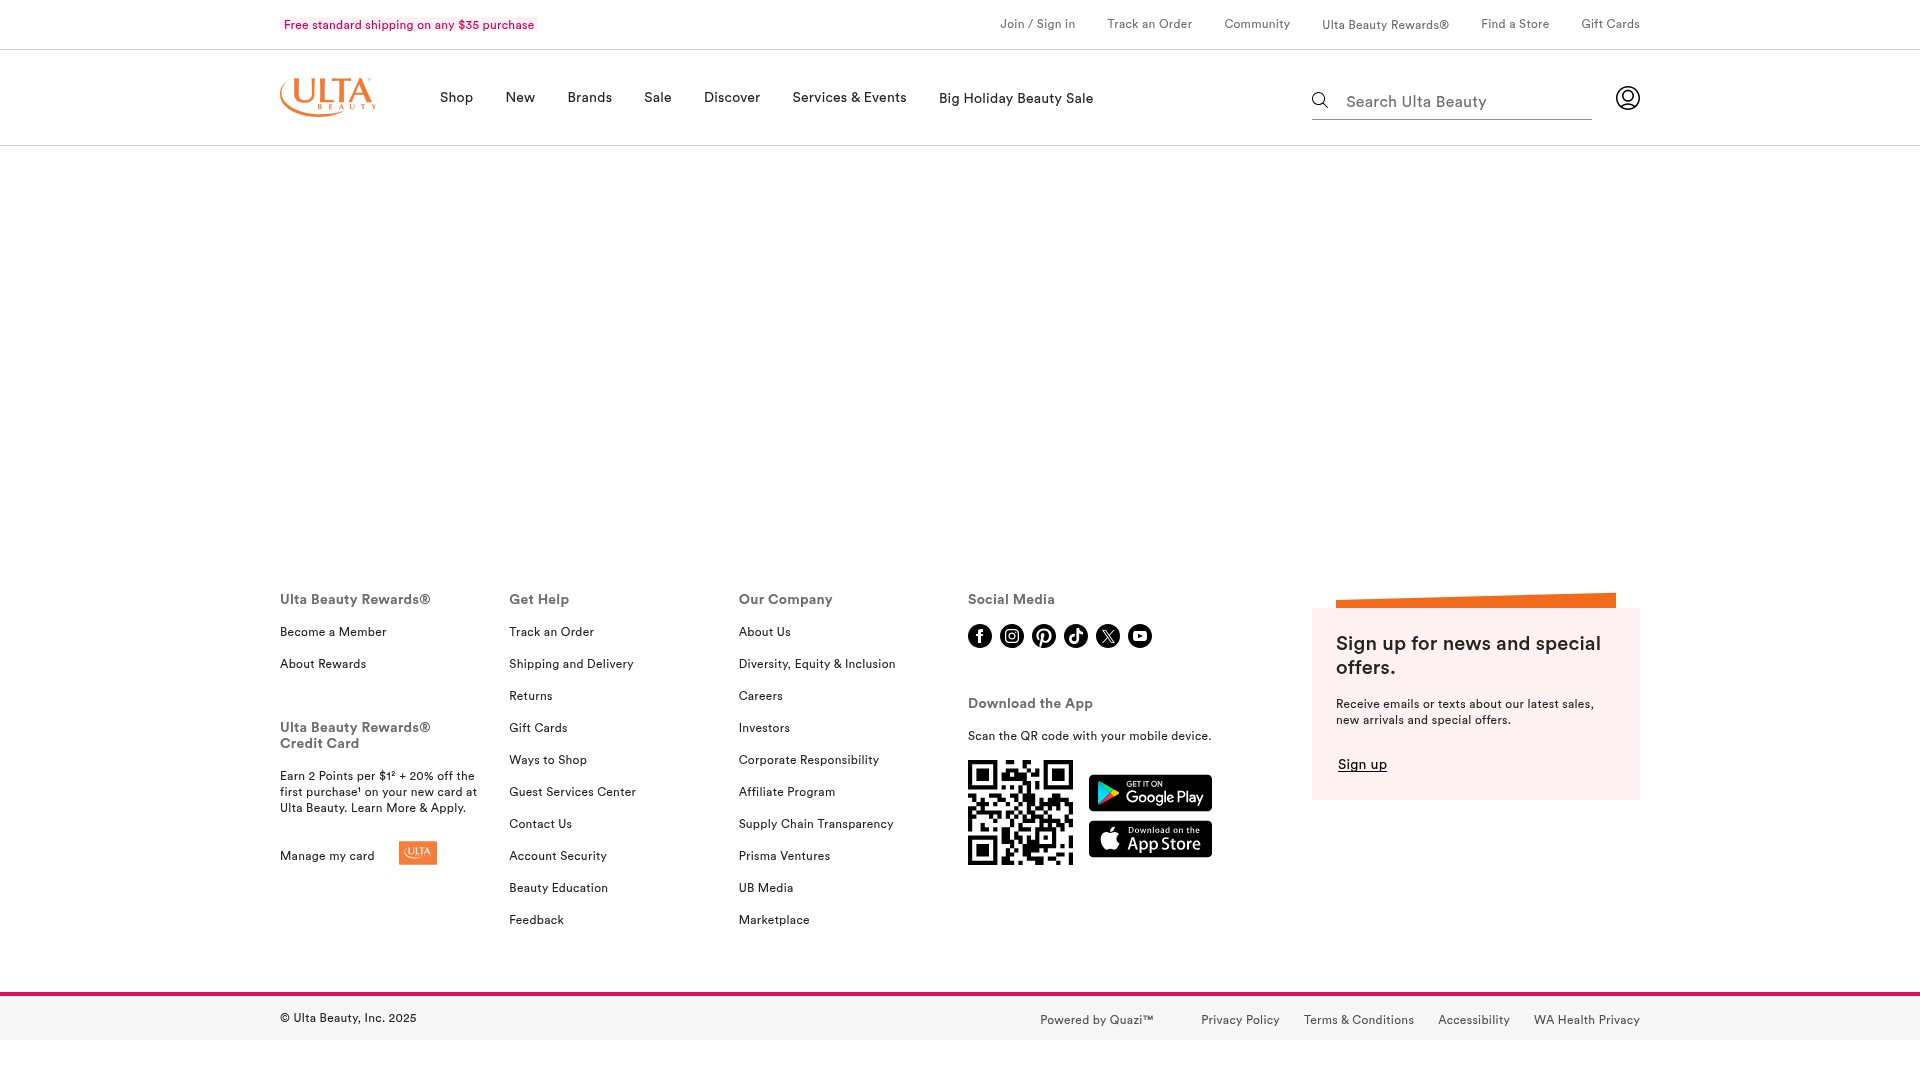Open the Shop menu
This screenshot has width=1920, height=1080.
point(456,97)
